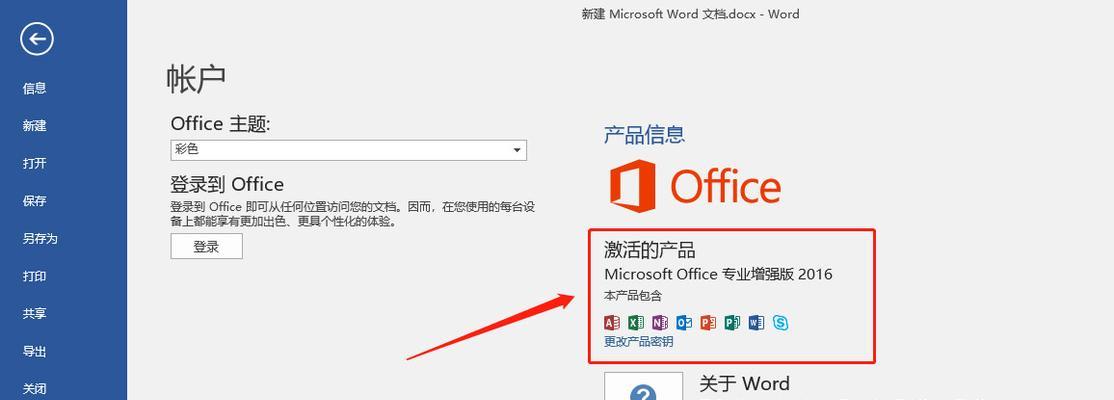The width and height of the screenshot is (1114, 400).
Task: Click the 本产品包含 label
Action: (633, 296)
